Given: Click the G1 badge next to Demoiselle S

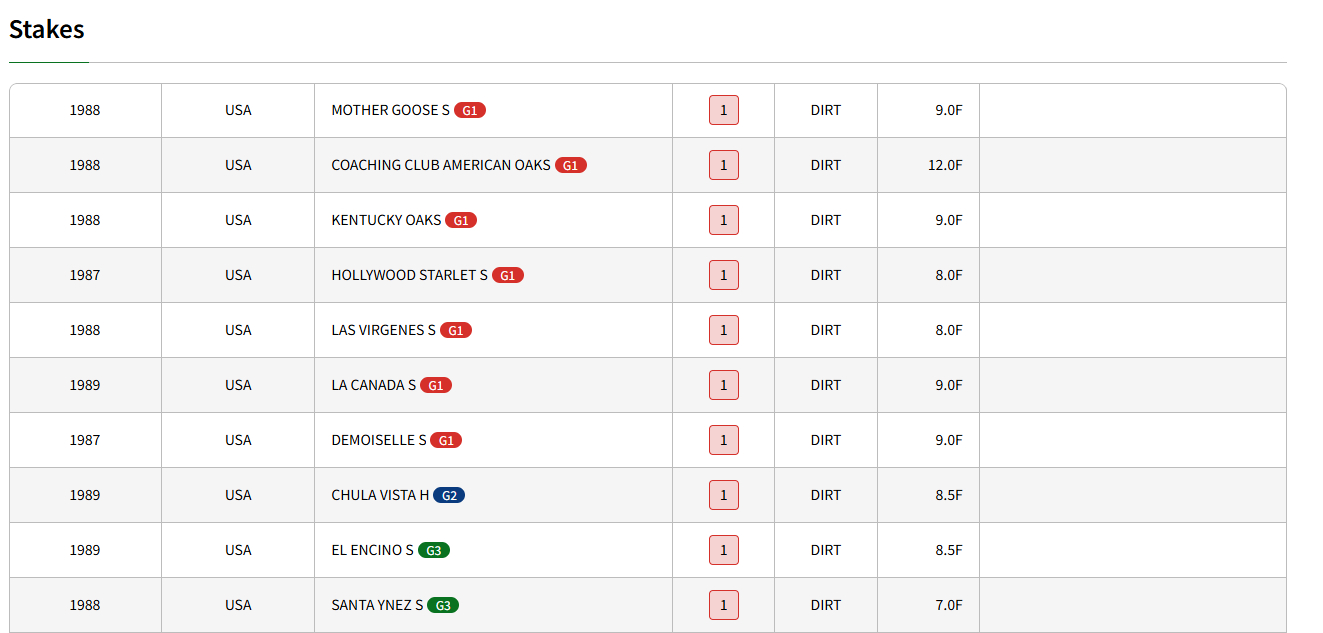Looking at the screenshot, I should click(446, 440).
